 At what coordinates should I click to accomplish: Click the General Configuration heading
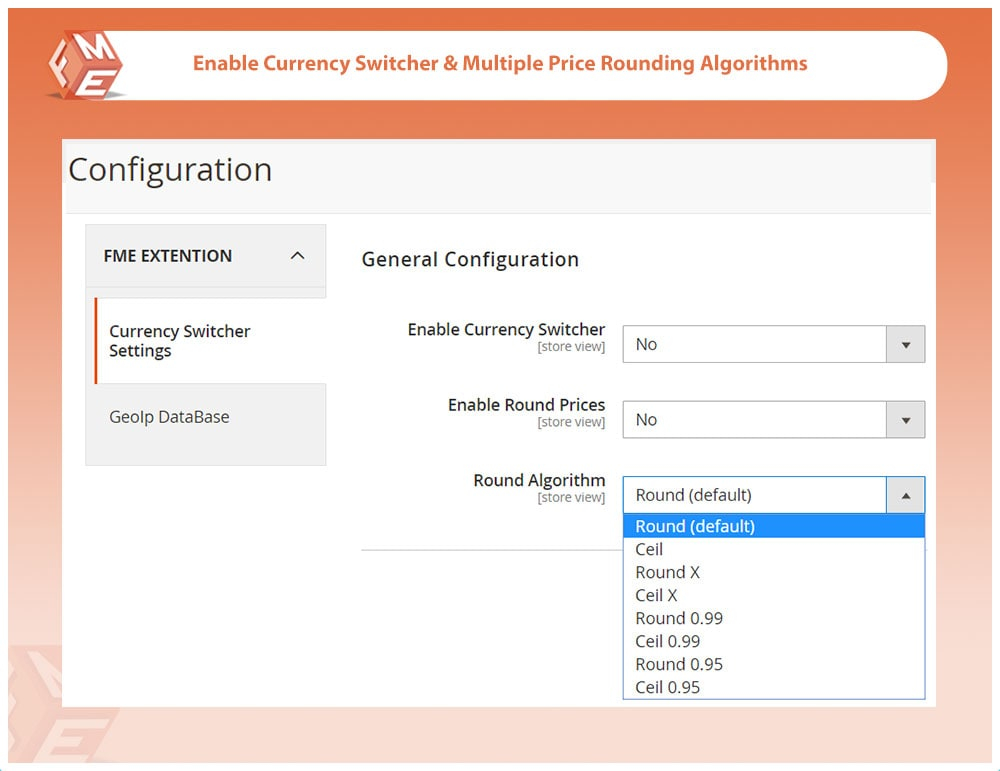[470, 260]
